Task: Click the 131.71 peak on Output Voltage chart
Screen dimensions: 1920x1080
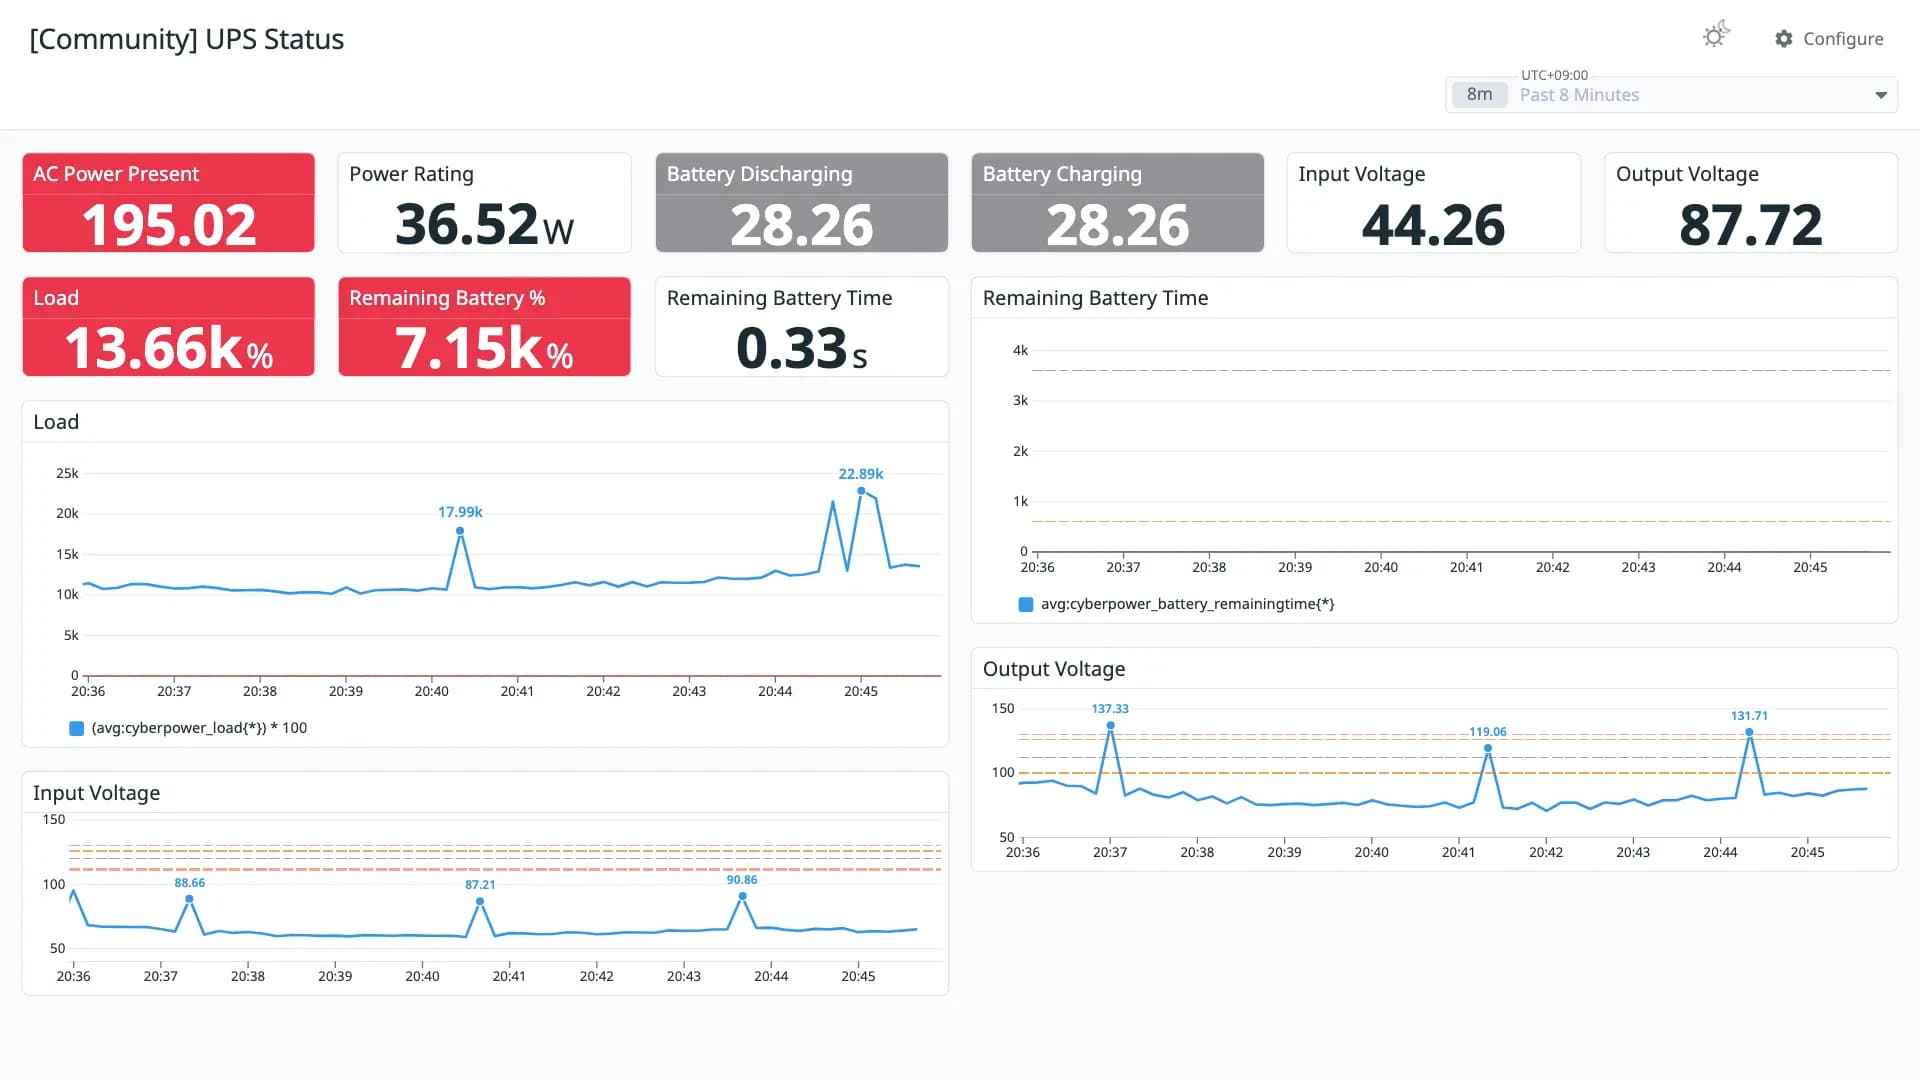Action: pos(1749,732)
